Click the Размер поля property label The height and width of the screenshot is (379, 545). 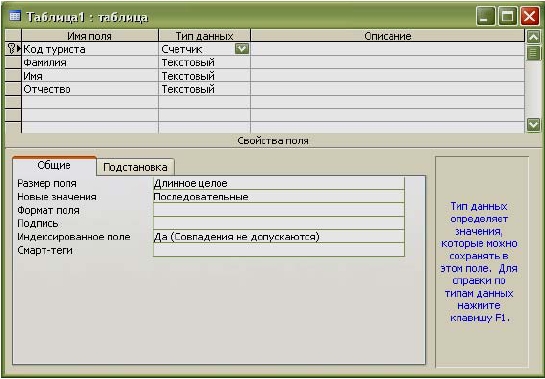coord(47,183)
